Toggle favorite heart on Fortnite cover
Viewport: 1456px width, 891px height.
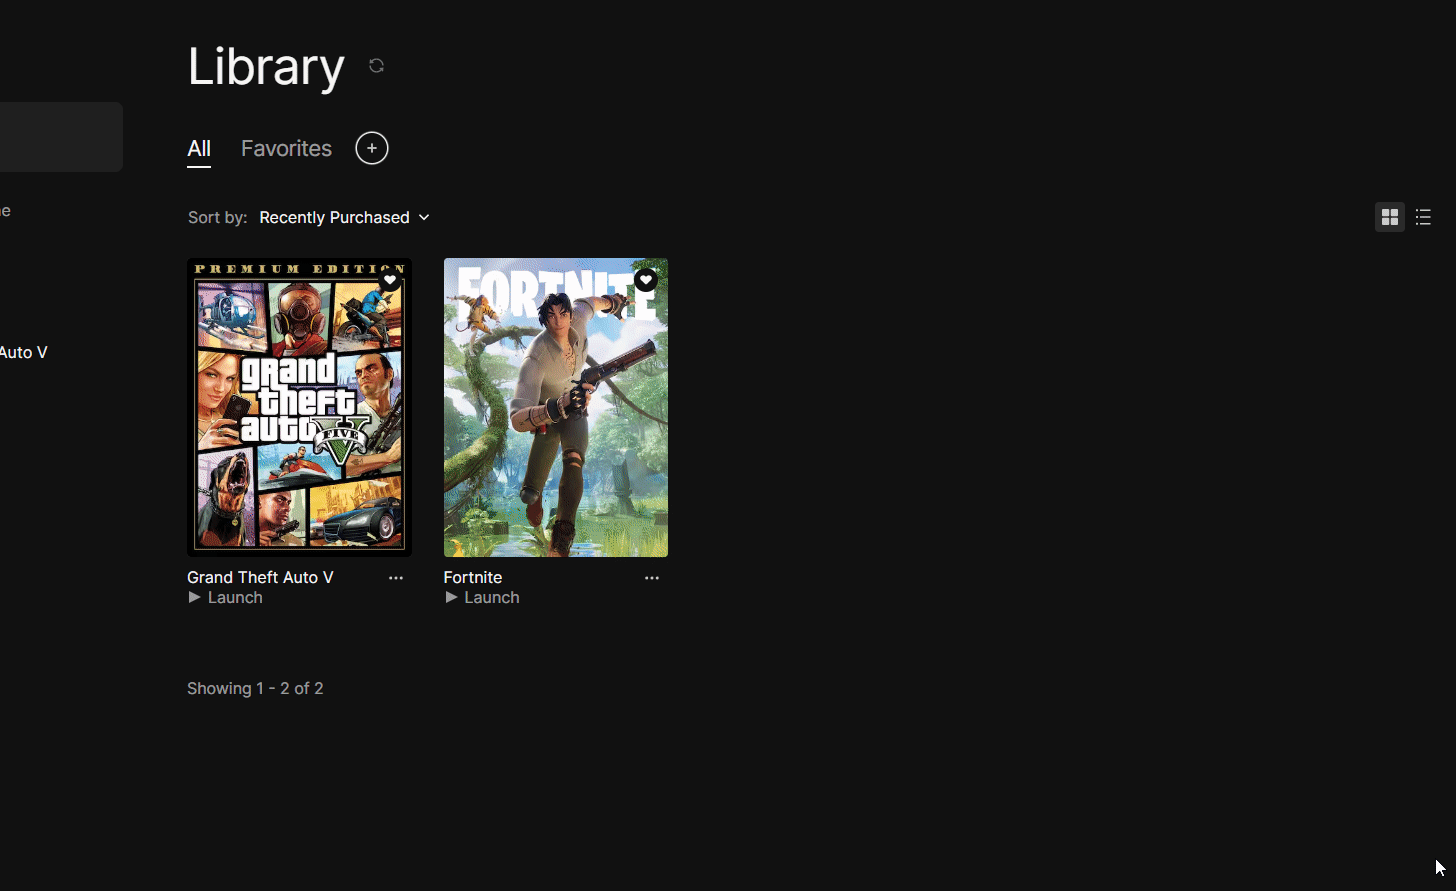646,280
